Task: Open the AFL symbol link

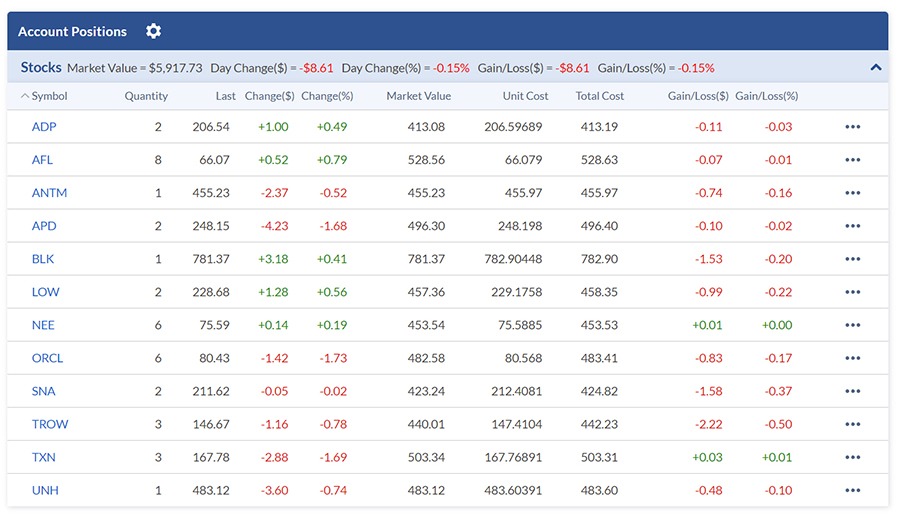Action: point(42,160)
